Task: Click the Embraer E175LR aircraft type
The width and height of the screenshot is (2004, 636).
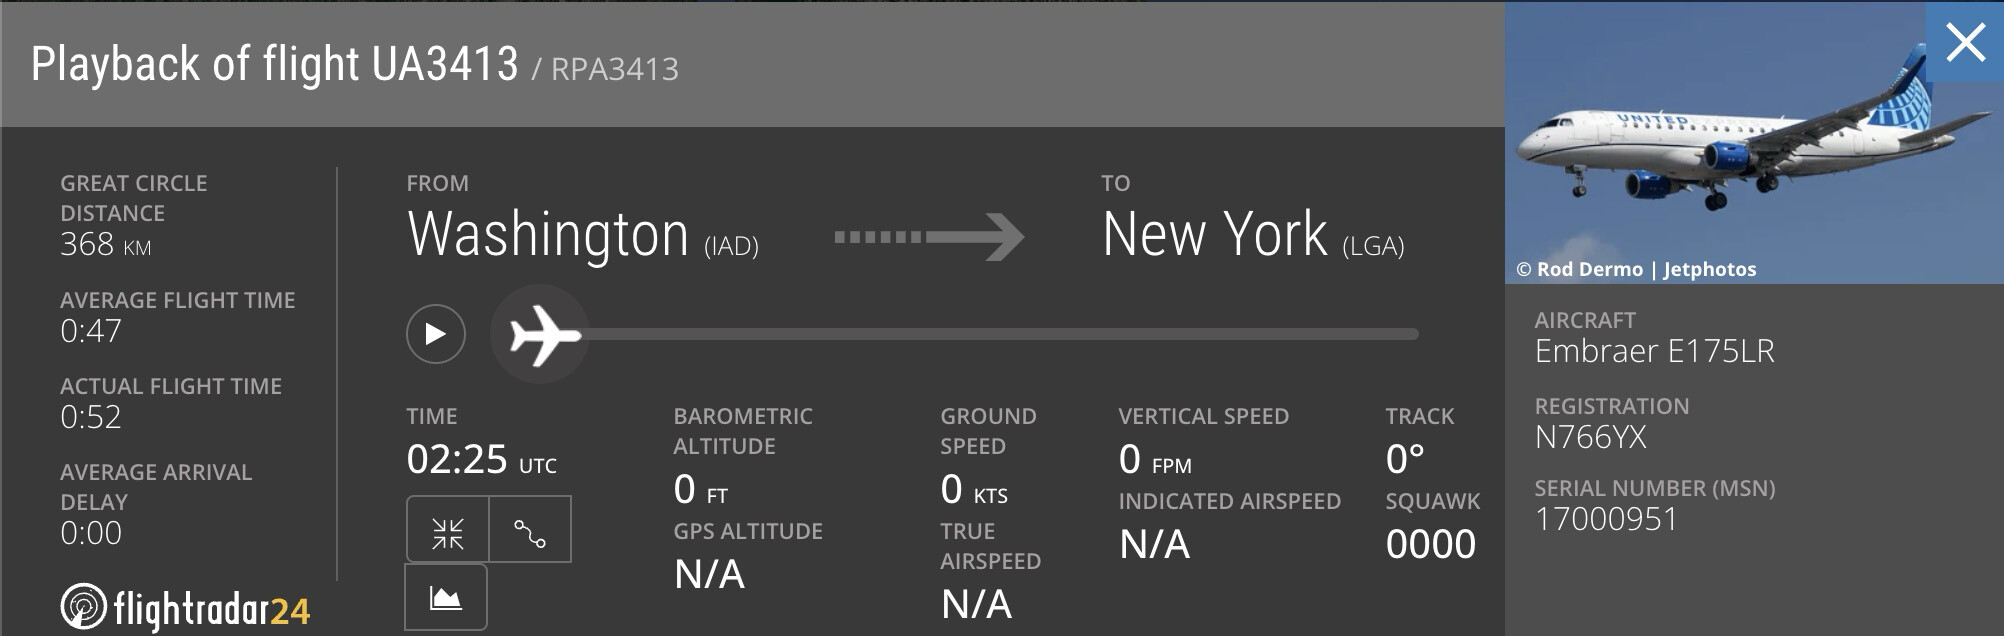Action: click(1654, 351)
